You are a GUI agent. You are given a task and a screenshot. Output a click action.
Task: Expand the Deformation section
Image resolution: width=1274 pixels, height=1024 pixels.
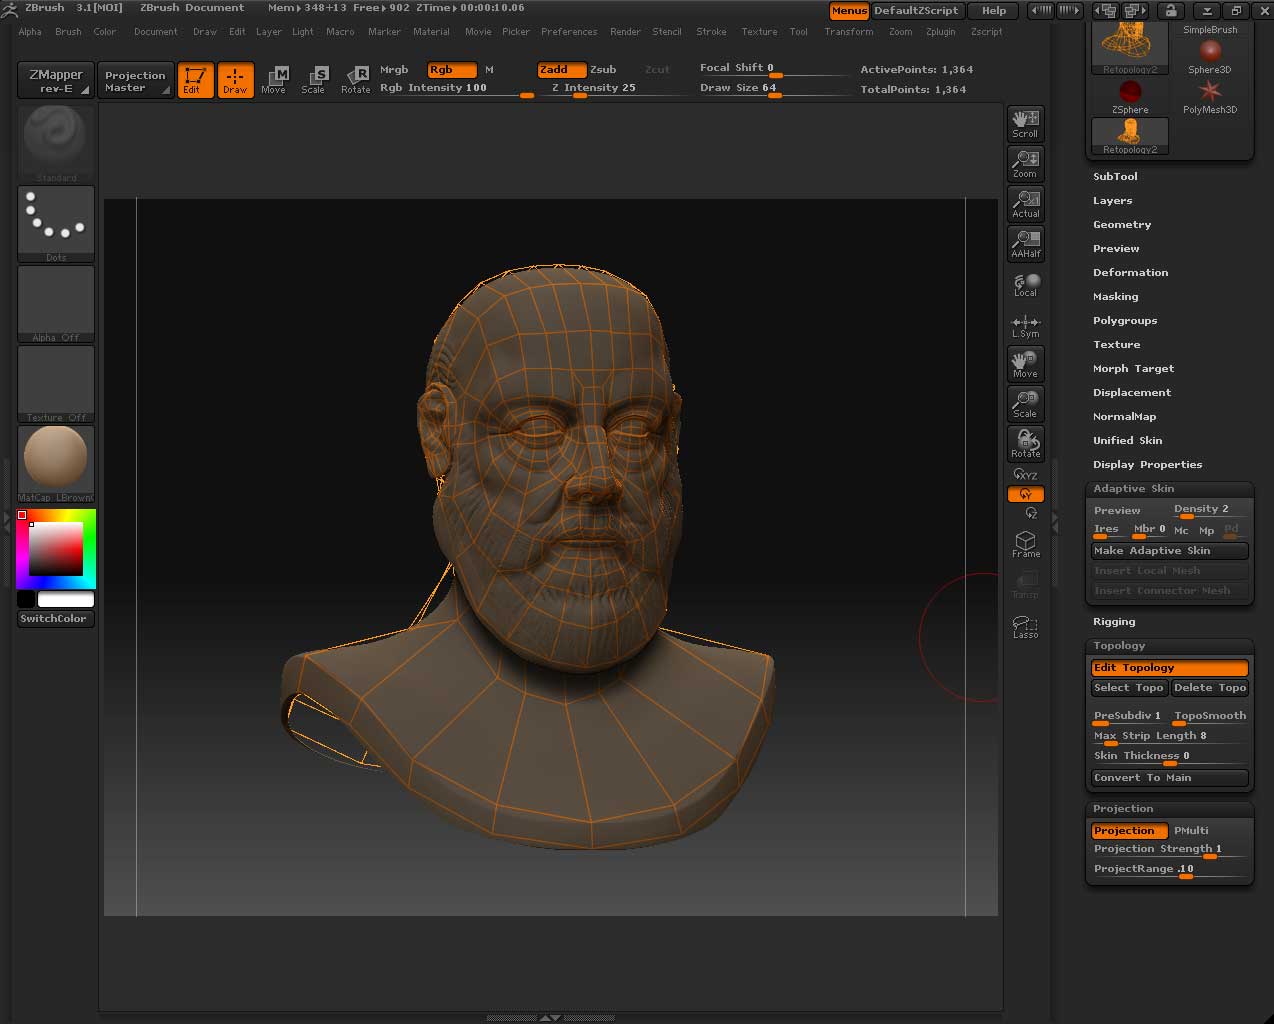[x=1130, y=272]
